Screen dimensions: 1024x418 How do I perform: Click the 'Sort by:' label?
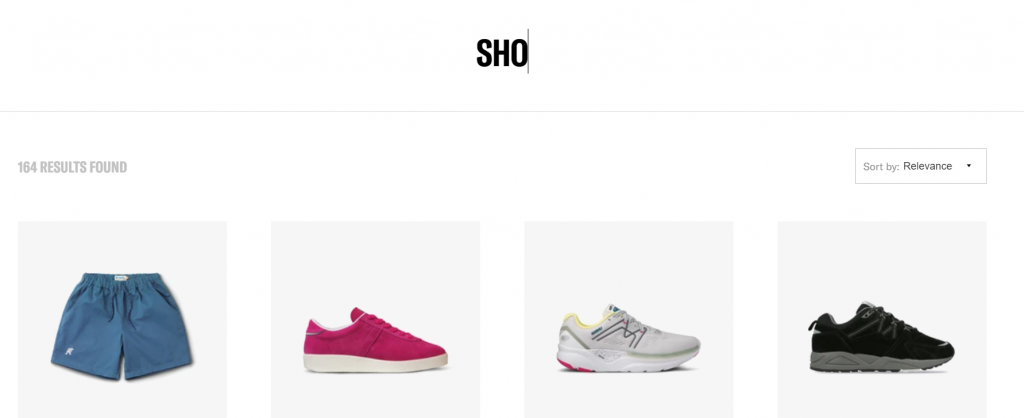click(x=881, y=167)
